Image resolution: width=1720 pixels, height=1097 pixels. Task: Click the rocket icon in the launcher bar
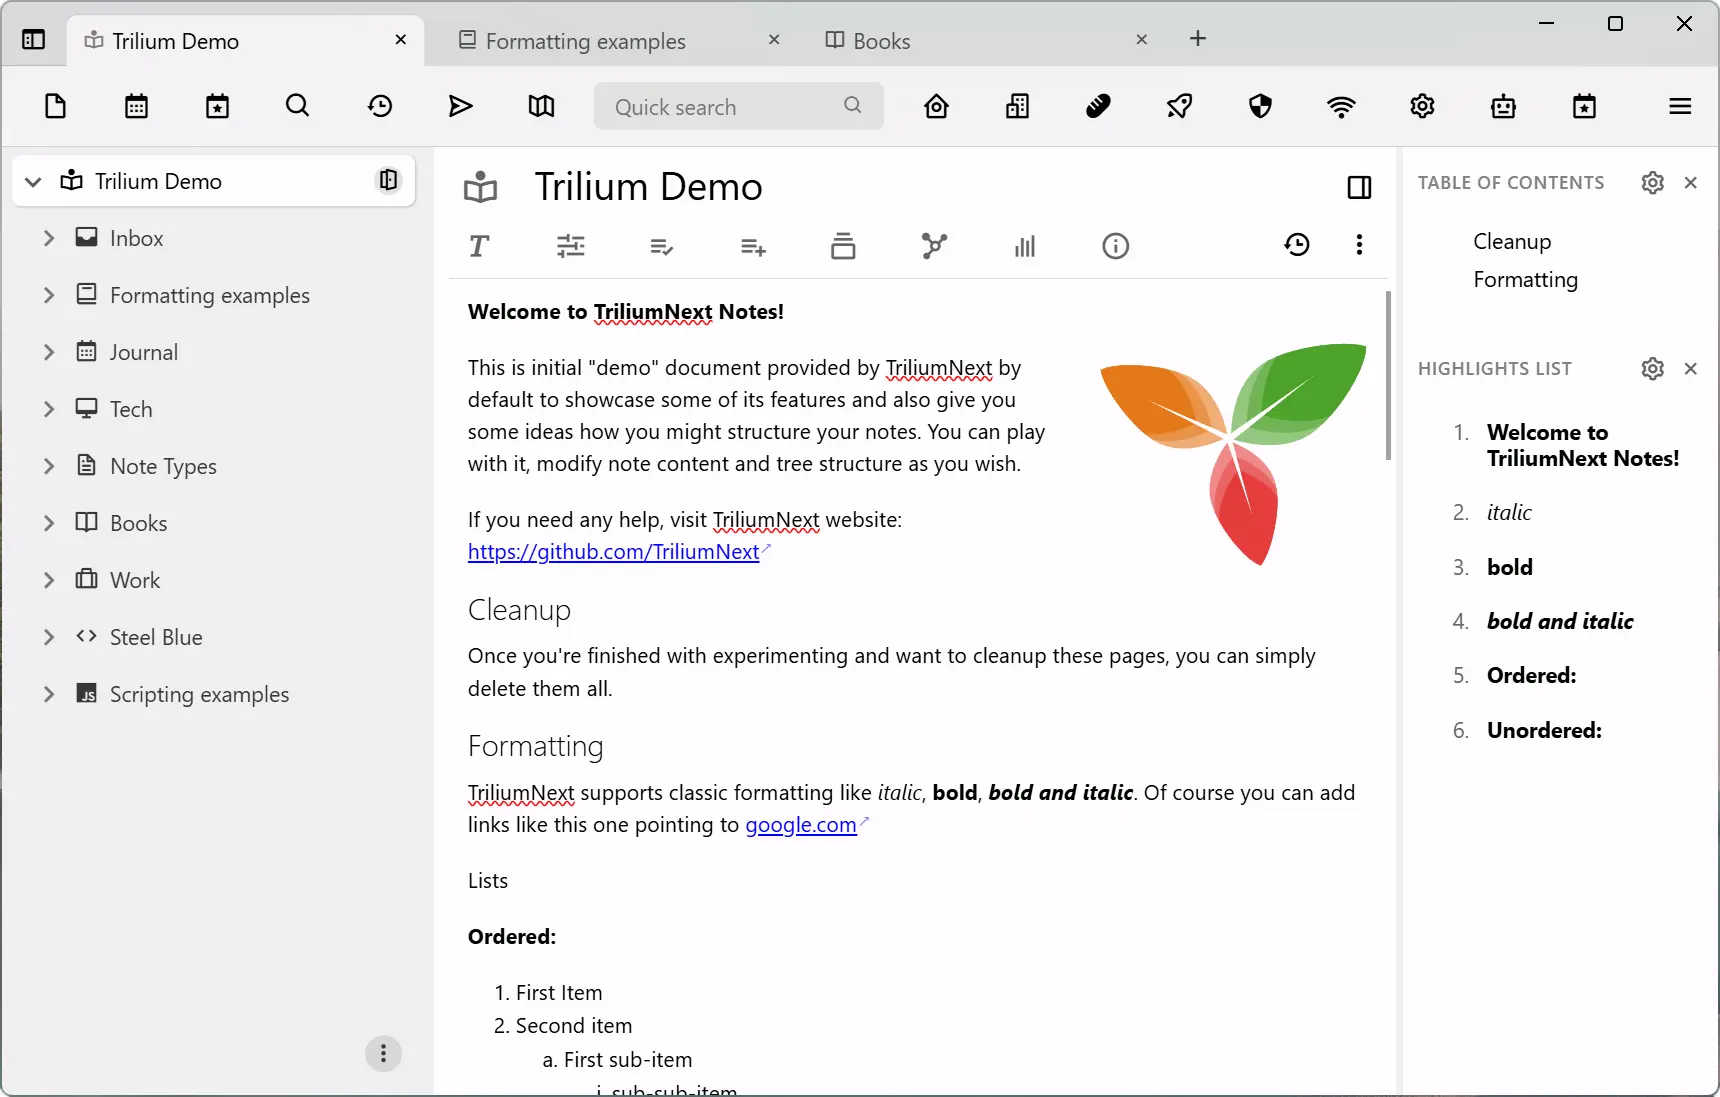(x=1179, y=106)
